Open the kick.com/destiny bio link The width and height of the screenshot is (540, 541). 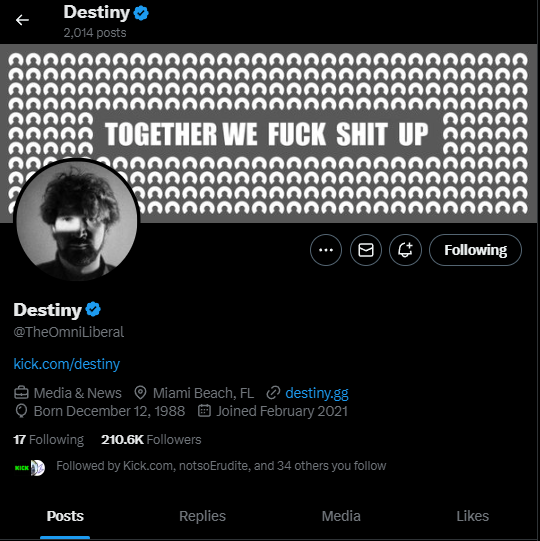(x=67, y=364)
